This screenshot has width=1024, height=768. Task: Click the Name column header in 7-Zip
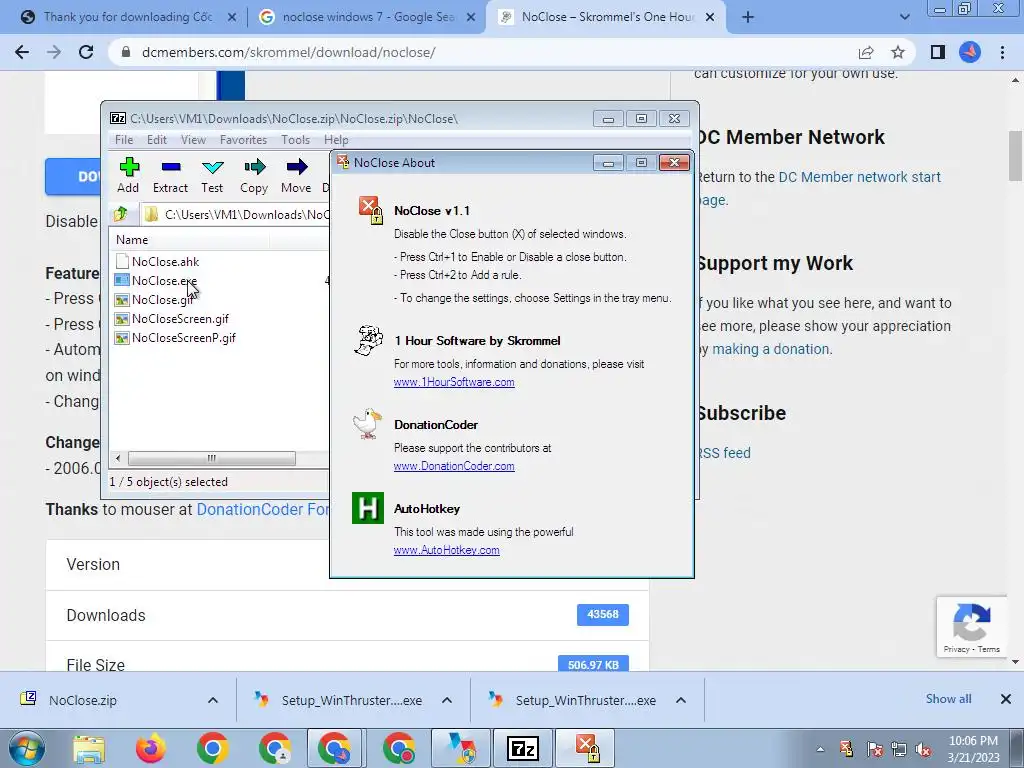click(x=189, y=240)
